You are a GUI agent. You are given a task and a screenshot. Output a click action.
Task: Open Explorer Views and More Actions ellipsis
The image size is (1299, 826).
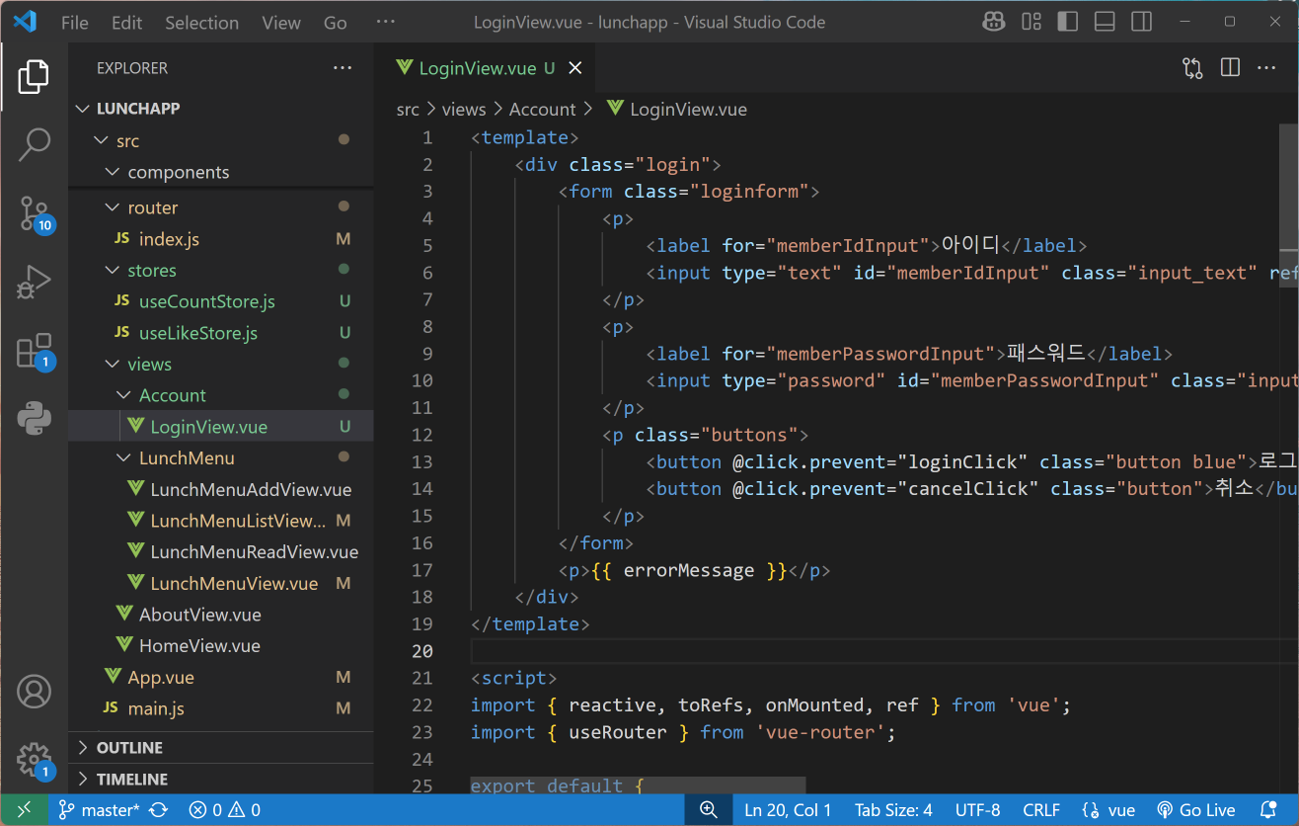(343, 68)
